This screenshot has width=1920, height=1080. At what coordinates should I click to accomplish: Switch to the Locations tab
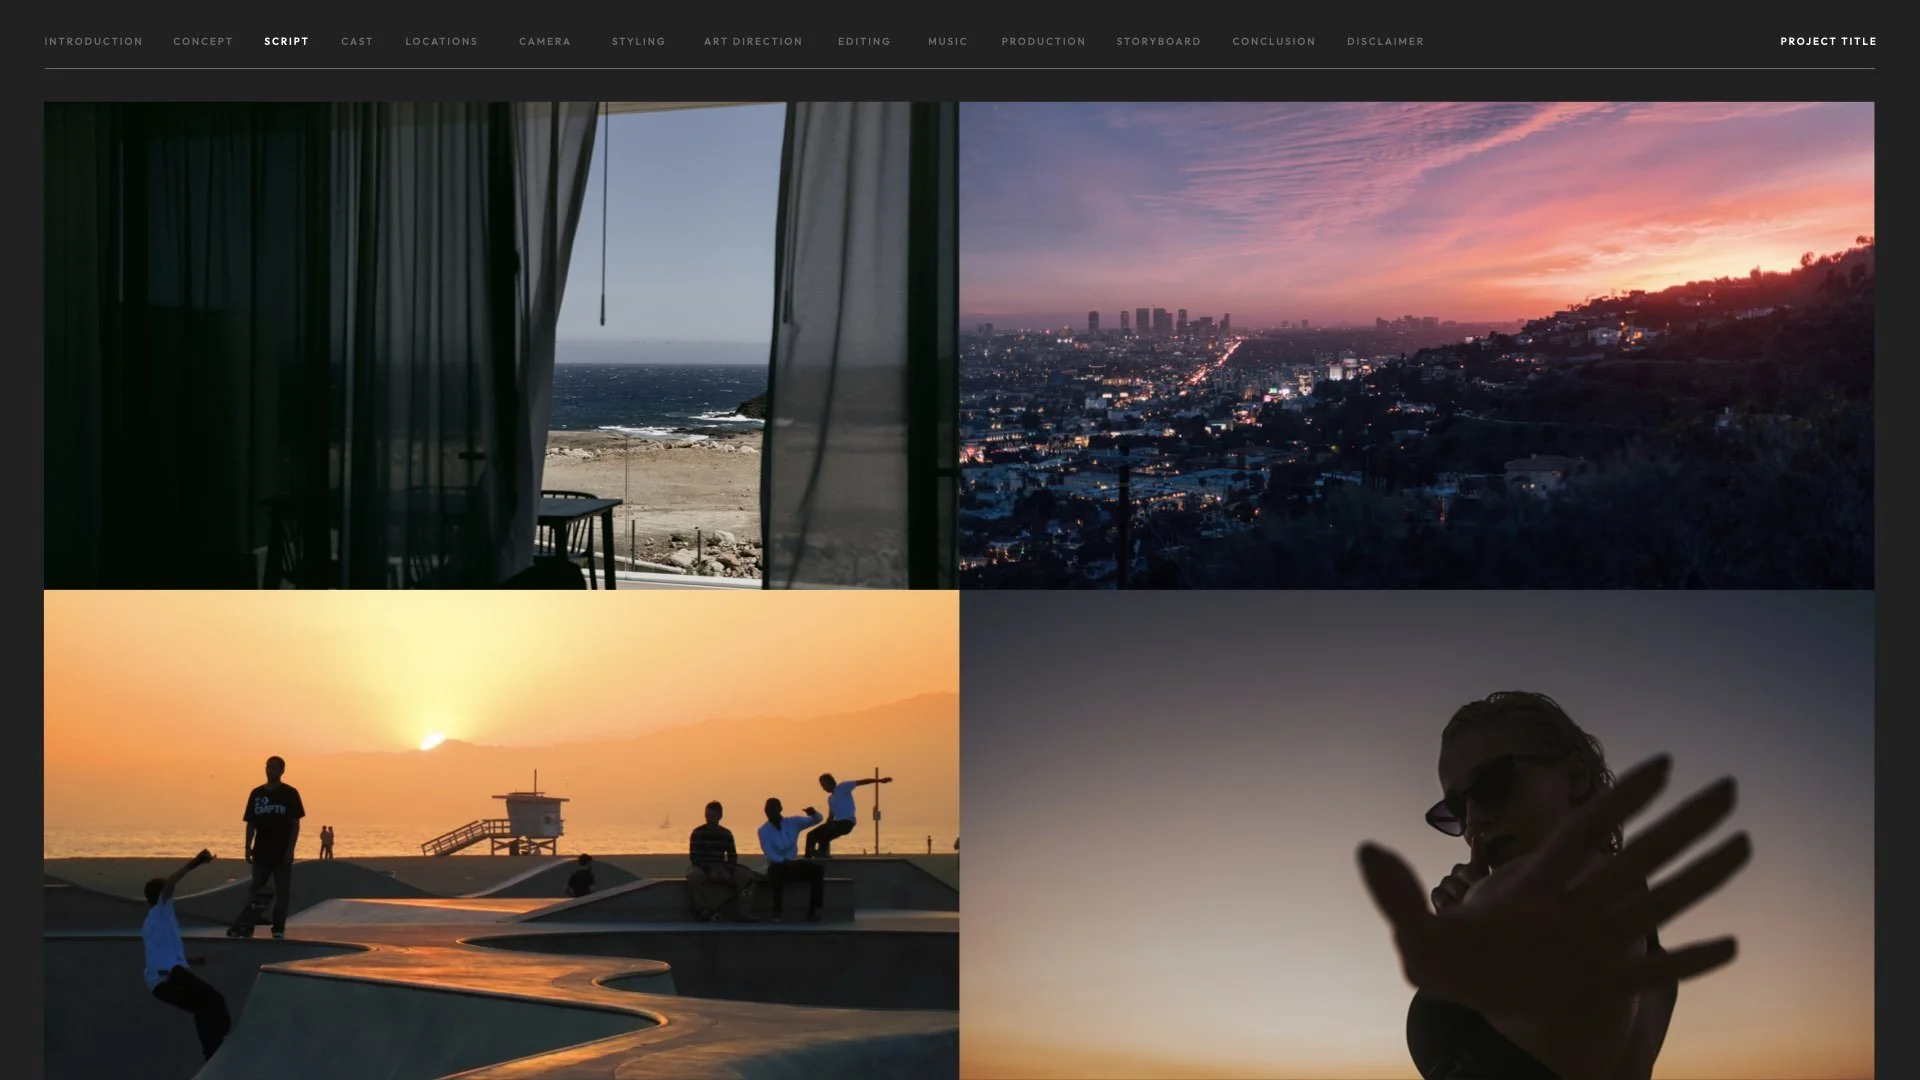pos(441,41)
